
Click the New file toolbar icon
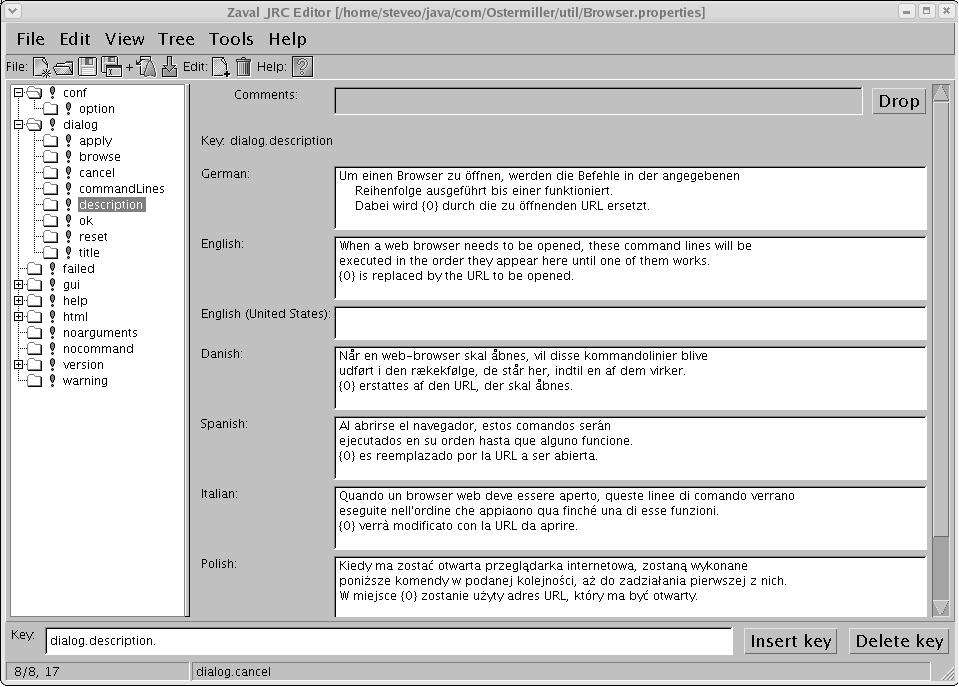[42, 67]
